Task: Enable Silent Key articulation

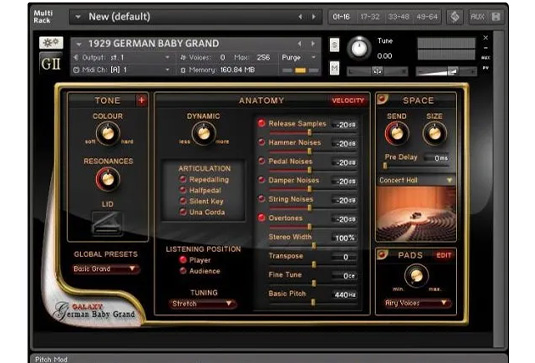Action: click(x=183, y=201)
